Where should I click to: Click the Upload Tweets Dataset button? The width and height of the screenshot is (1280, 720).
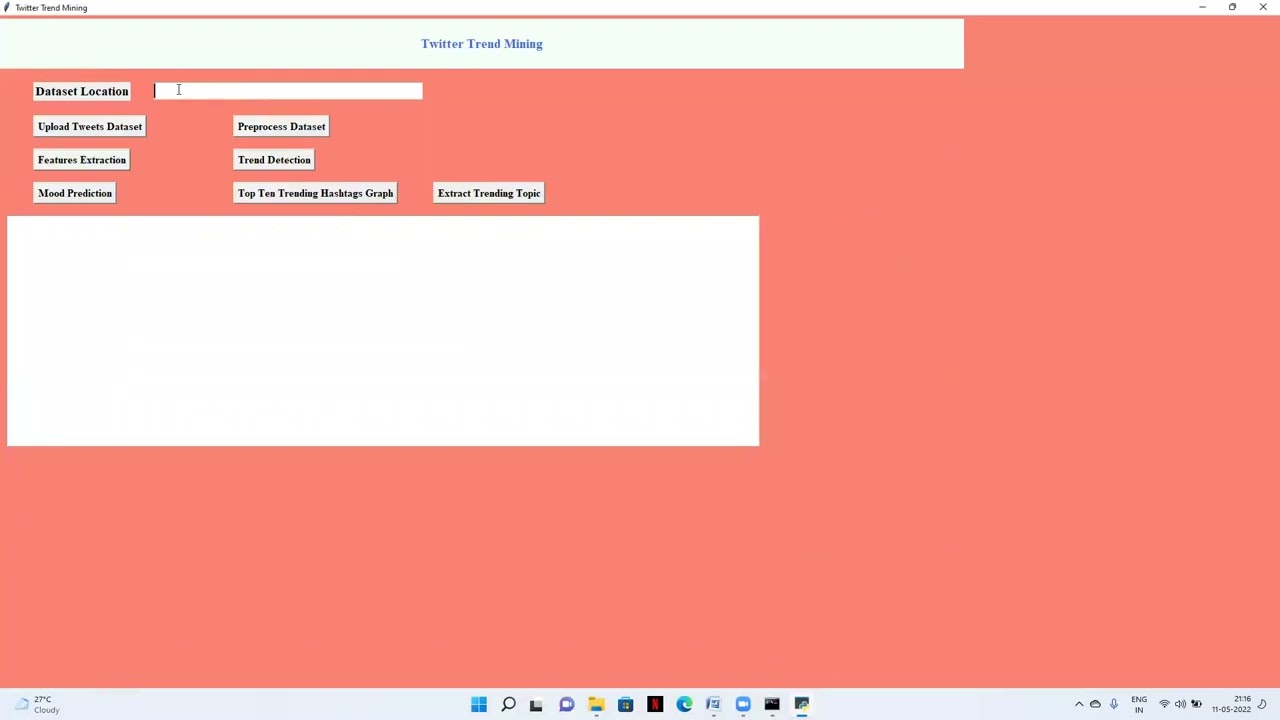tap(90, 127)
